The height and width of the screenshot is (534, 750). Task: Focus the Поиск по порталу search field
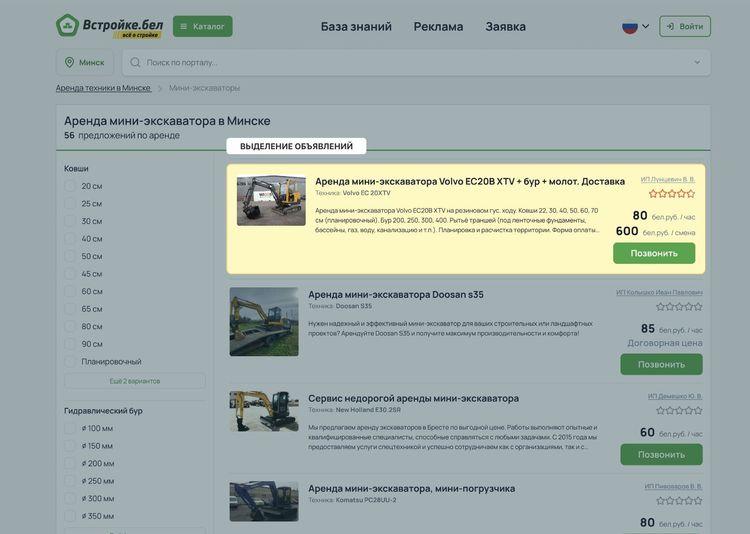tap(416, 62)
